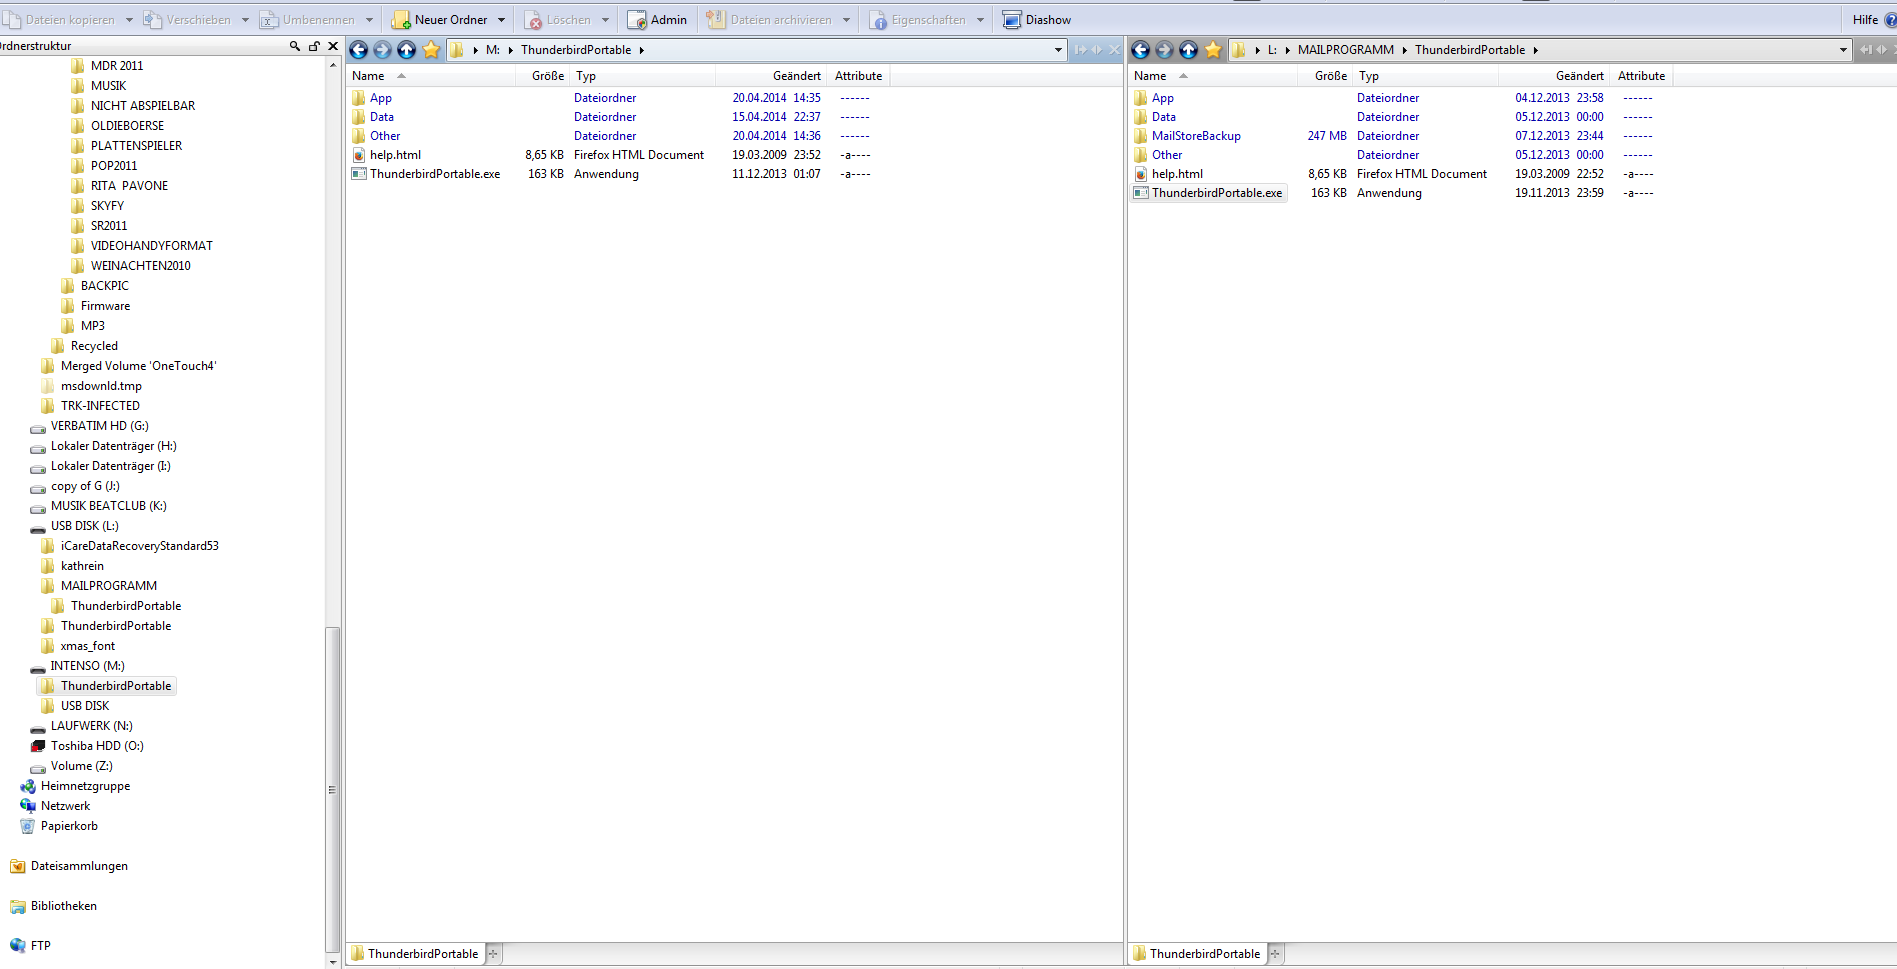Click the Umbenennen toolbar button
1897x969 pixels.
pyautogui.click(x=308, y=20)
